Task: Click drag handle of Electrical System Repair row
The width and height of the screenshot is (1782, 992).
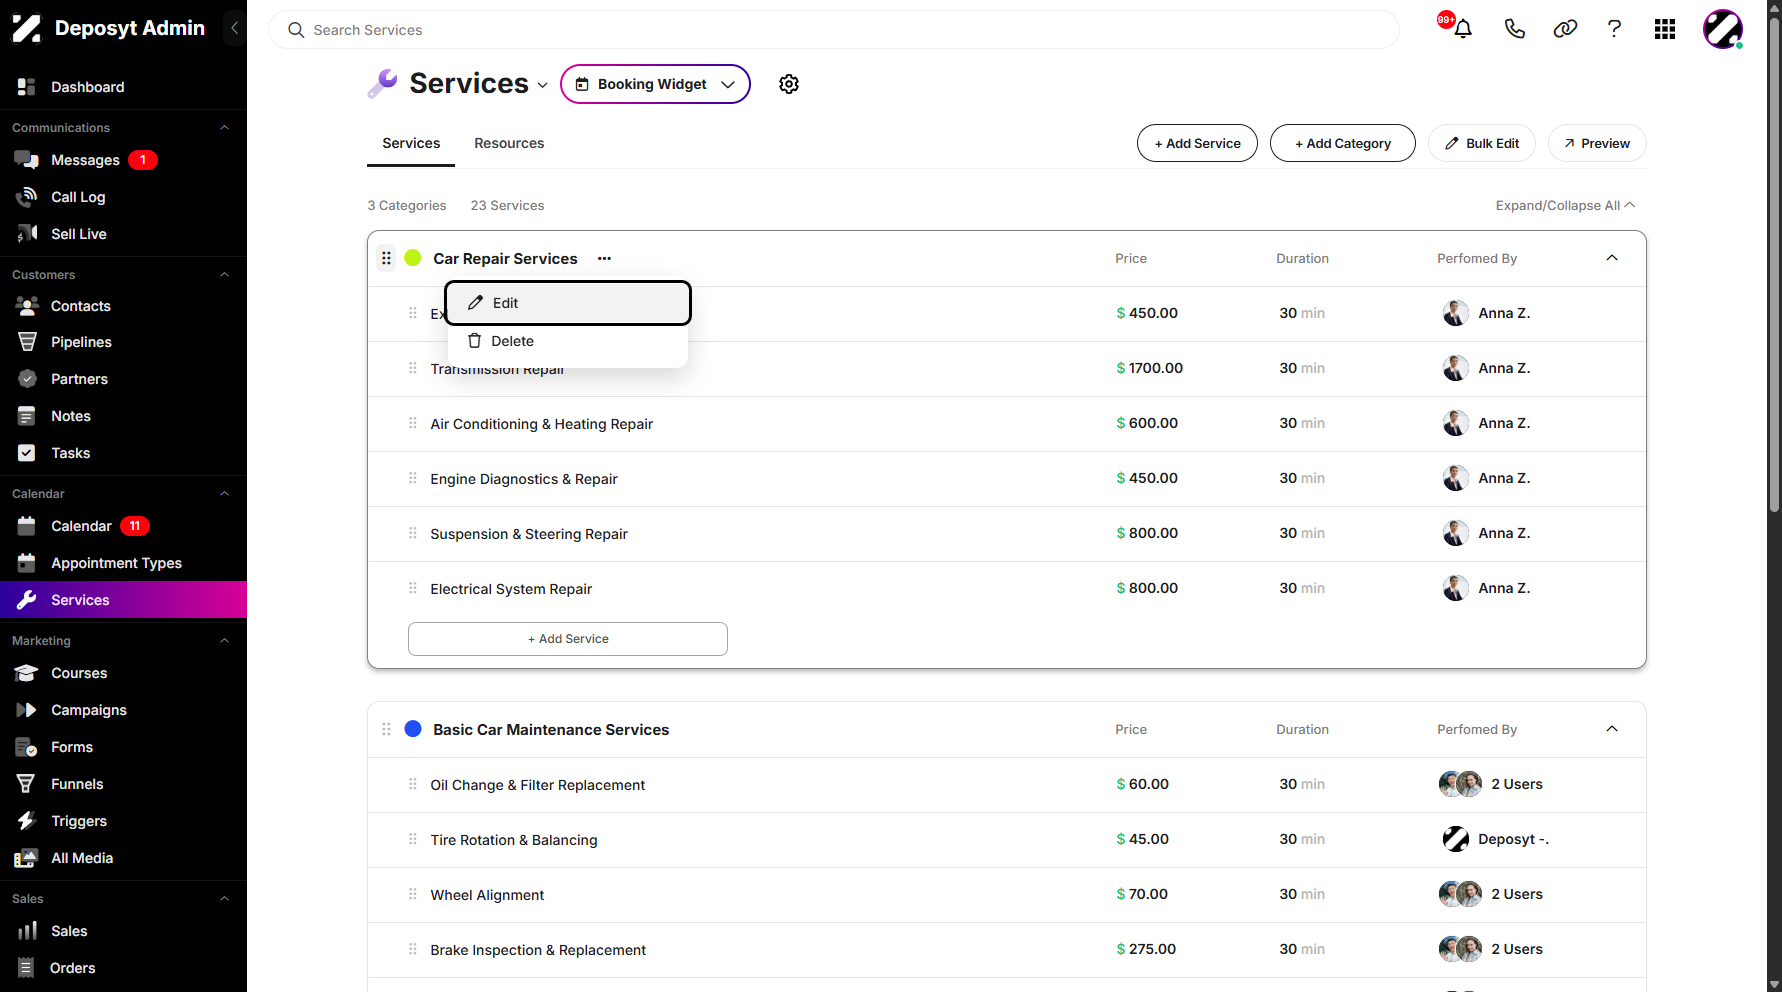Action: click(x=413, y=588)
